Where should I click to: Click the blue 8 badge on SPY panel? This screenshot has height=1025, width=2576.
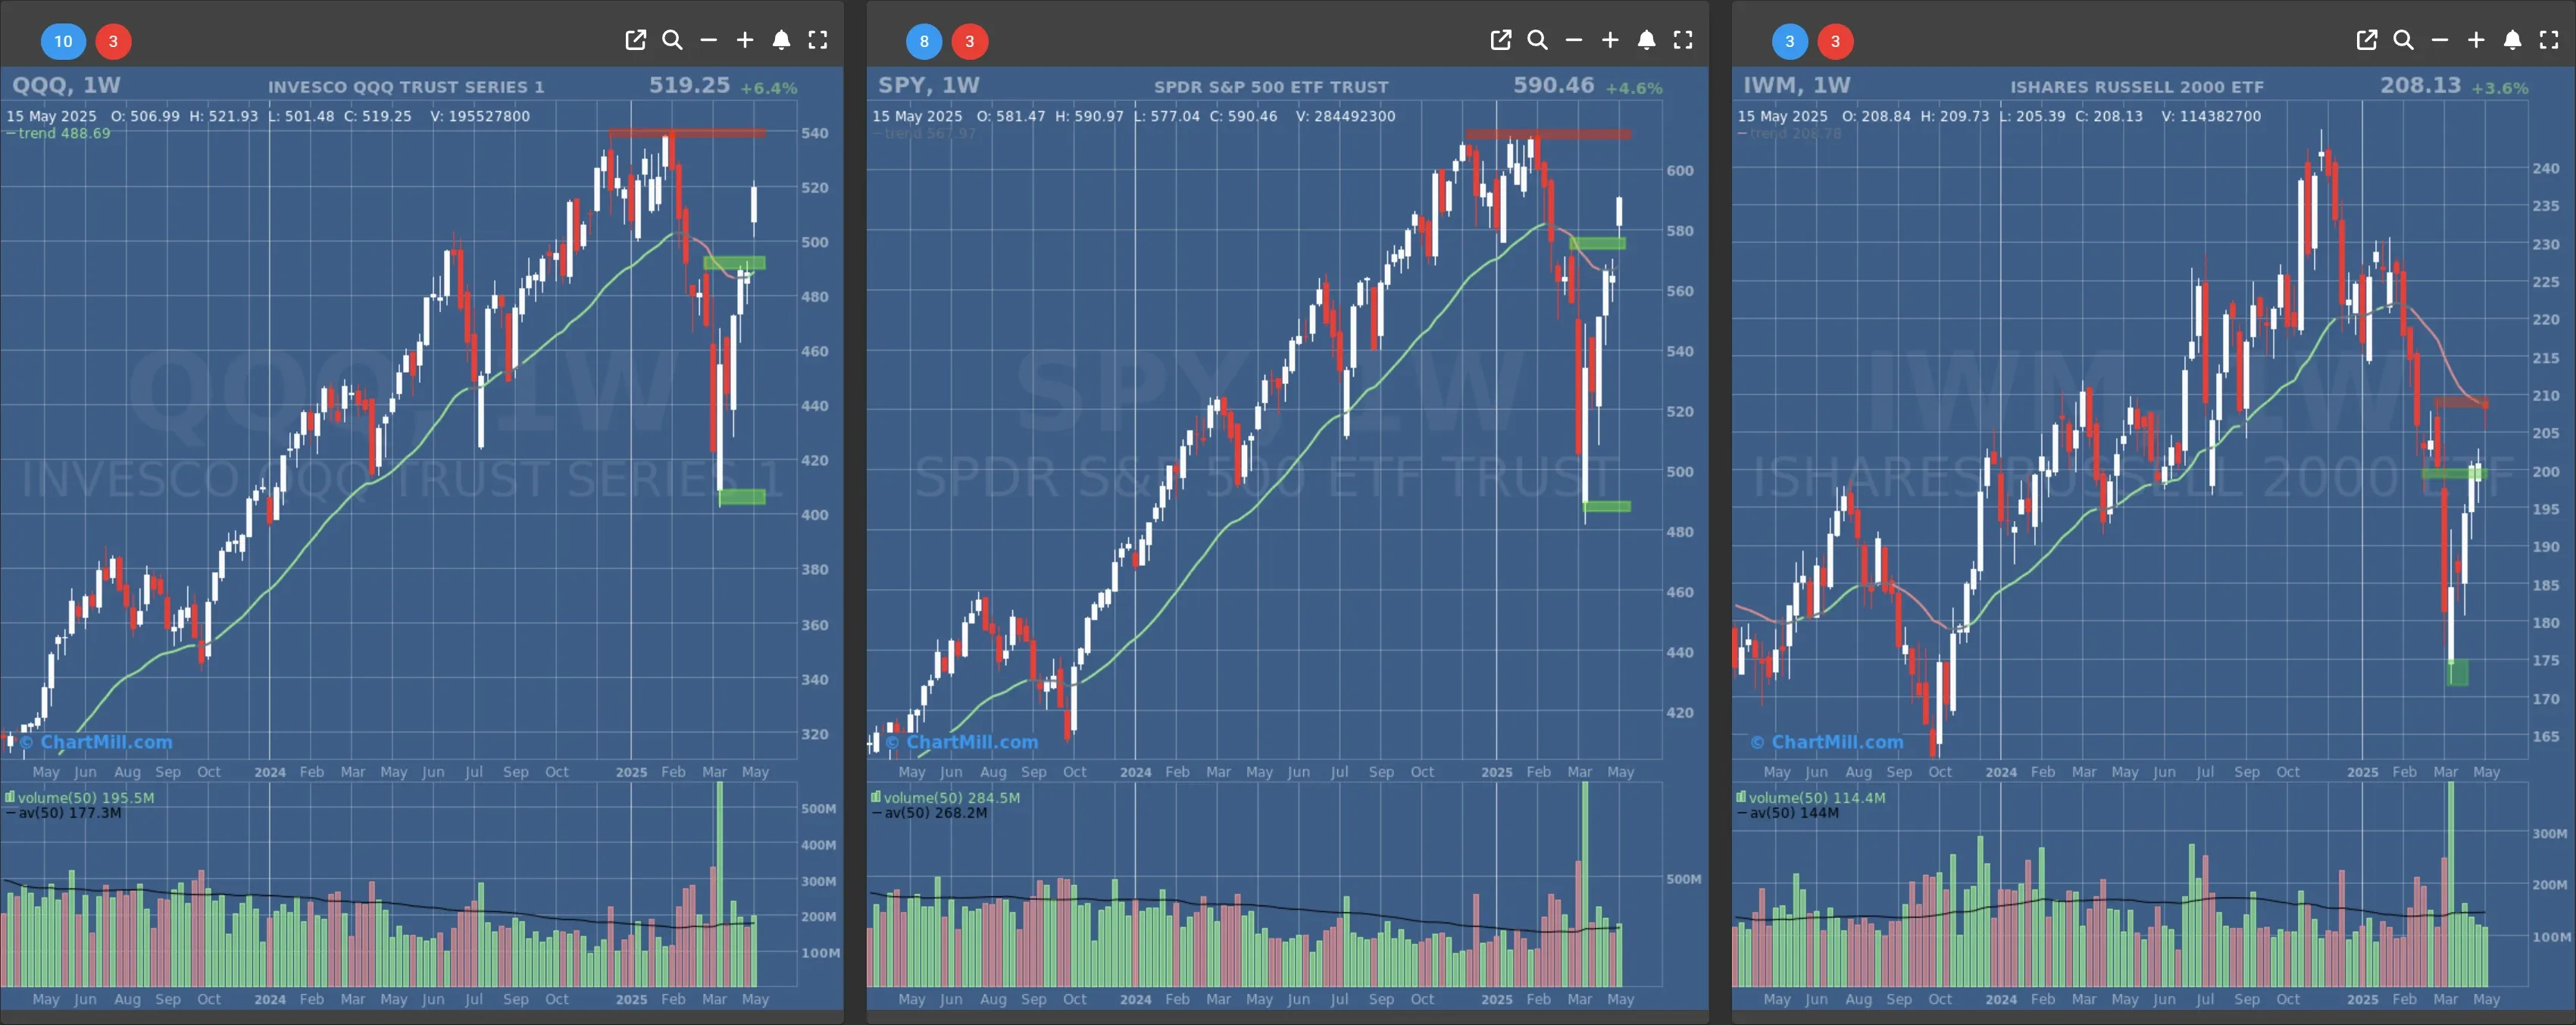[924, 41]
